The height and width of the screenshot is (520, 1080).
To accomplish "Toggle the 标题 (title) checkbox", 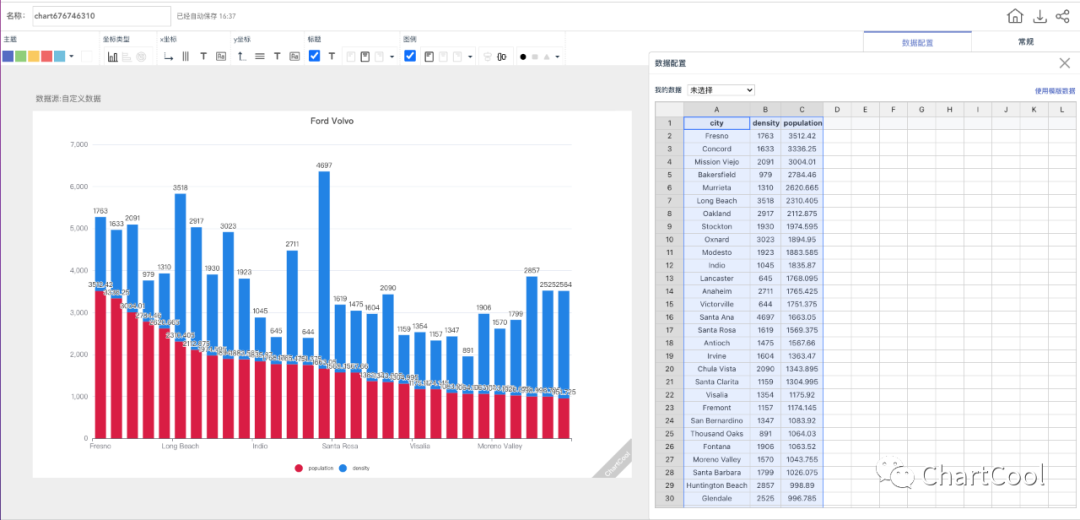I will coord(314,56).
